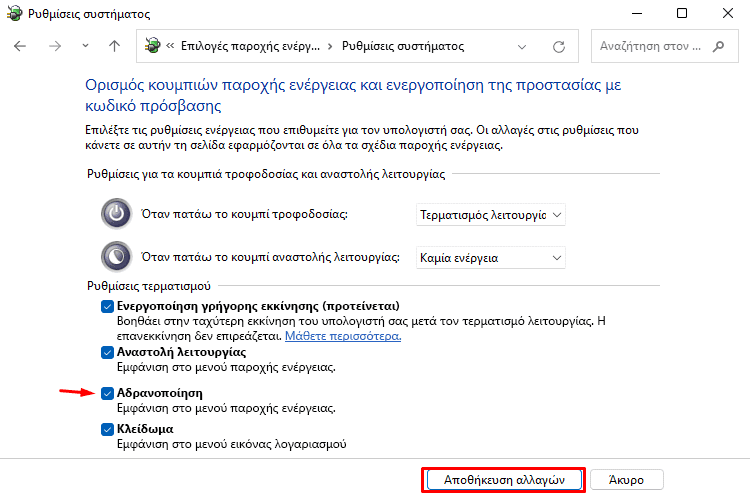The image size is (750, 500).
Task: Select Ρυθμίσεις συστήματος breadcrumb
Action: [x=402, y=47]
